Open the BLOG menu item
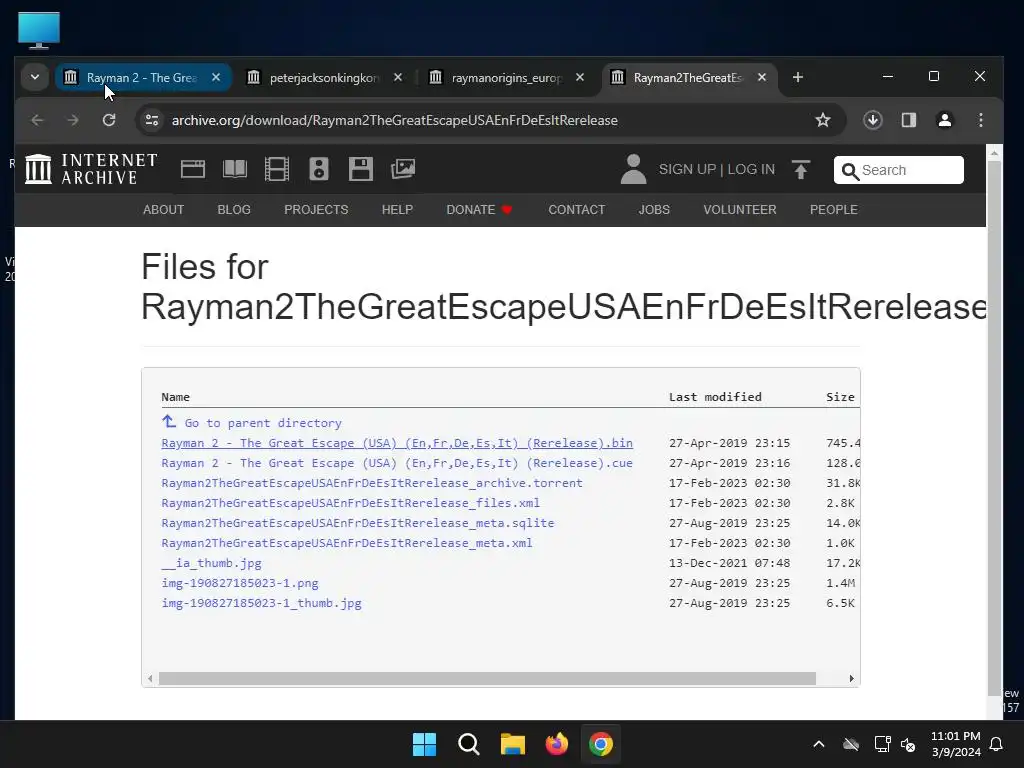This screenshot has height=768, width=1024. pyautogui.click(x=234, y=210)
